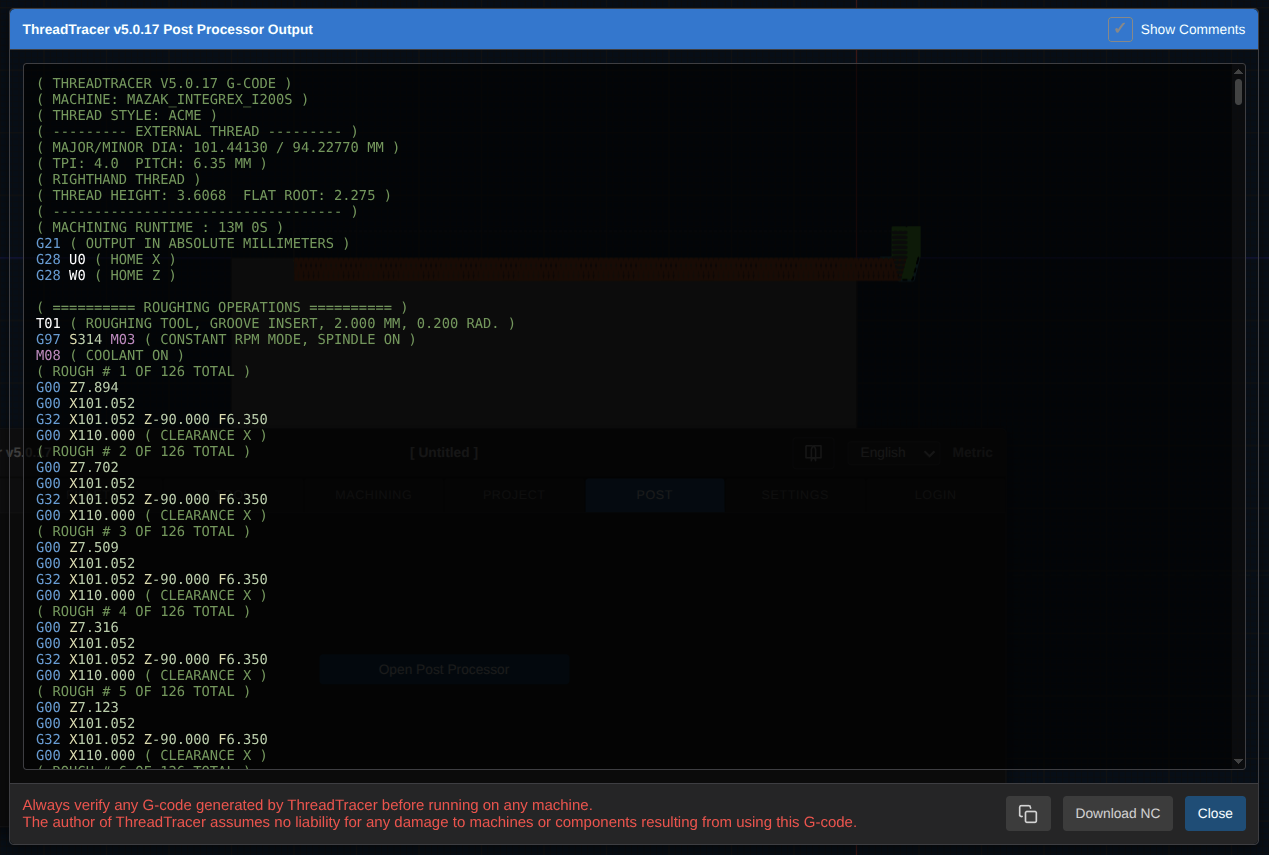
Task: Click the G00 Z7.316 line
Action: point(77,627)
